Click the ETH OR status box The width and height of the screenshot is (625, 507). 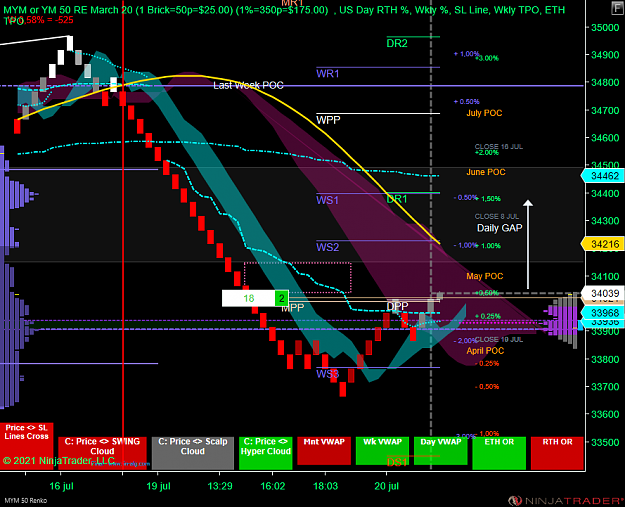499,453
